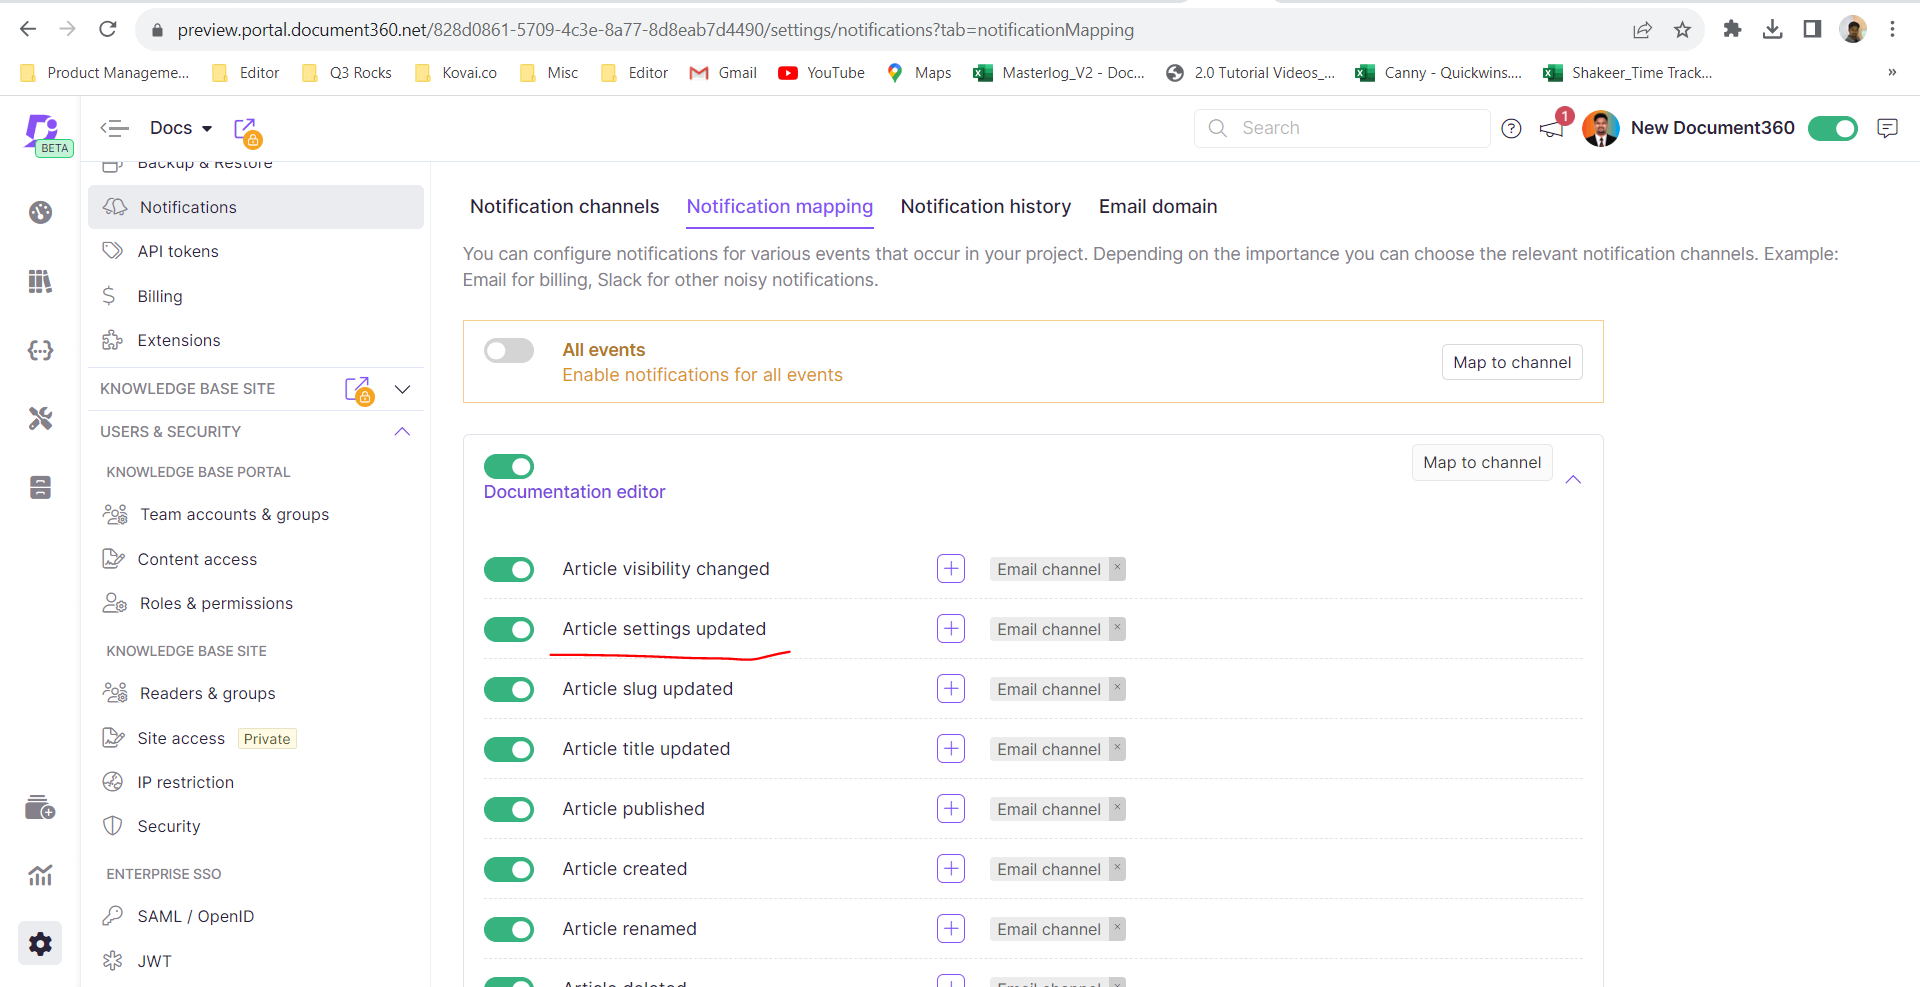Enable the All events toggle
This screenshot has height=987, width=1920.
click(509, 350)
